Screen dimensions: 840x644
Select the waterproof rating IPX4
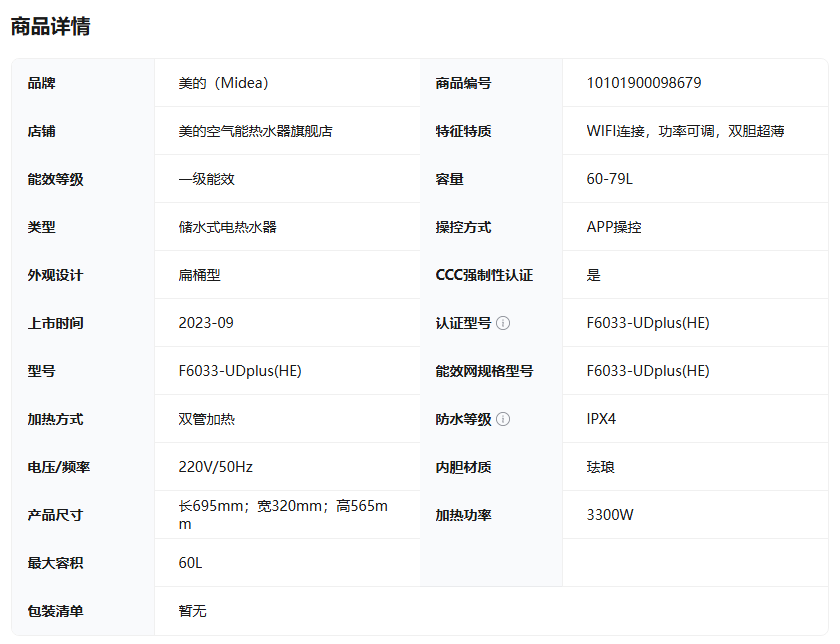tap(601, 419)
